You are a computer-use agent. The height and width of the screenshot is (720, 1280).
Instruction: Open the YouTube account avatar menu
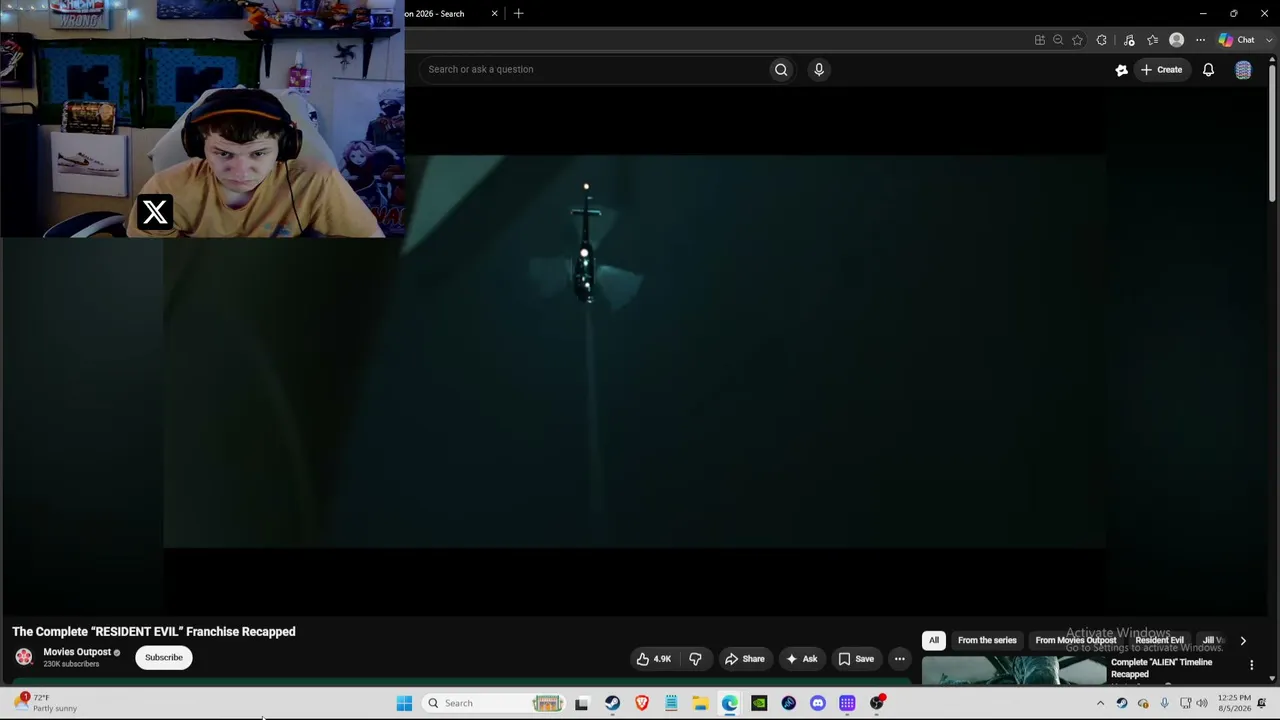click(1243, 69)
